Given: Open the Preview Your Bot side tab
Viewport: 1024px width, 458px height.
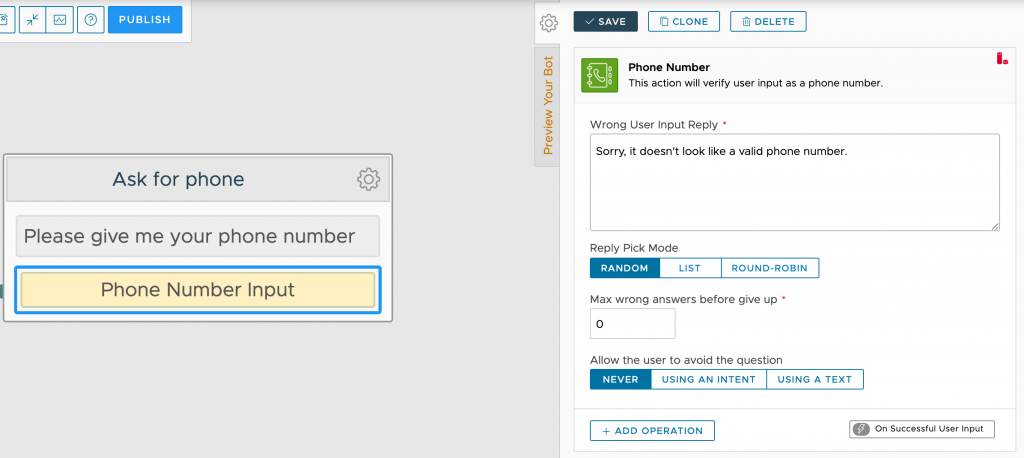Looking at the screenshot, I should (x=547, y=106).
